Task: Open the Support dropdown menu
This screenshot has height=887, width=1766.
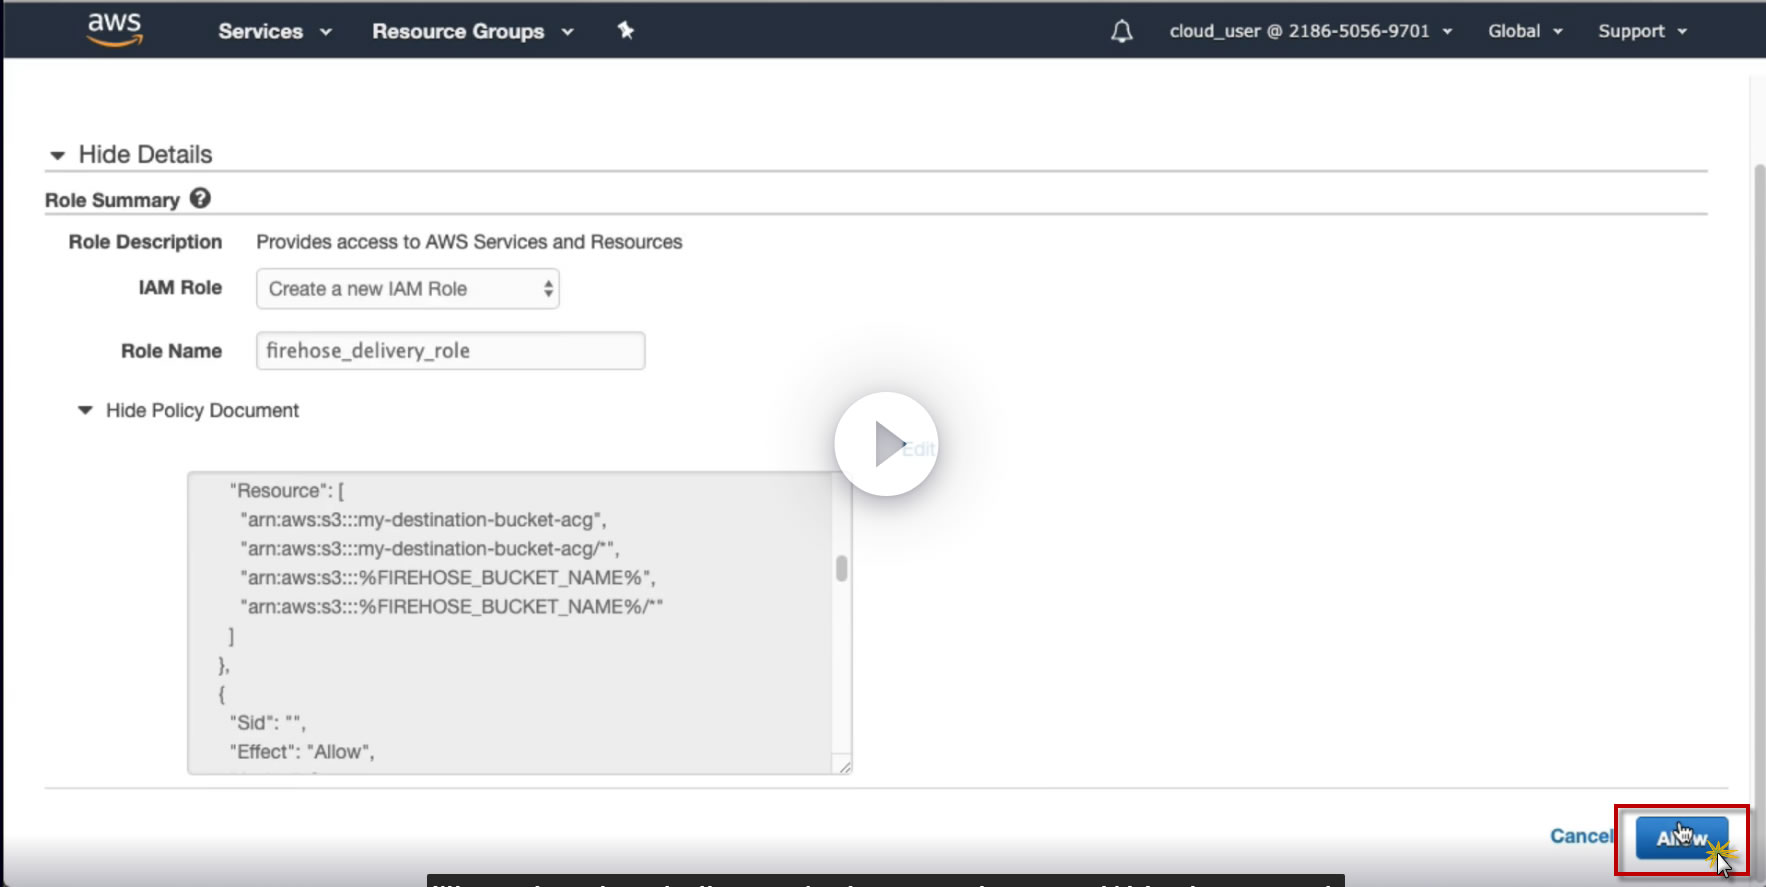Action: pos(1642,32)
